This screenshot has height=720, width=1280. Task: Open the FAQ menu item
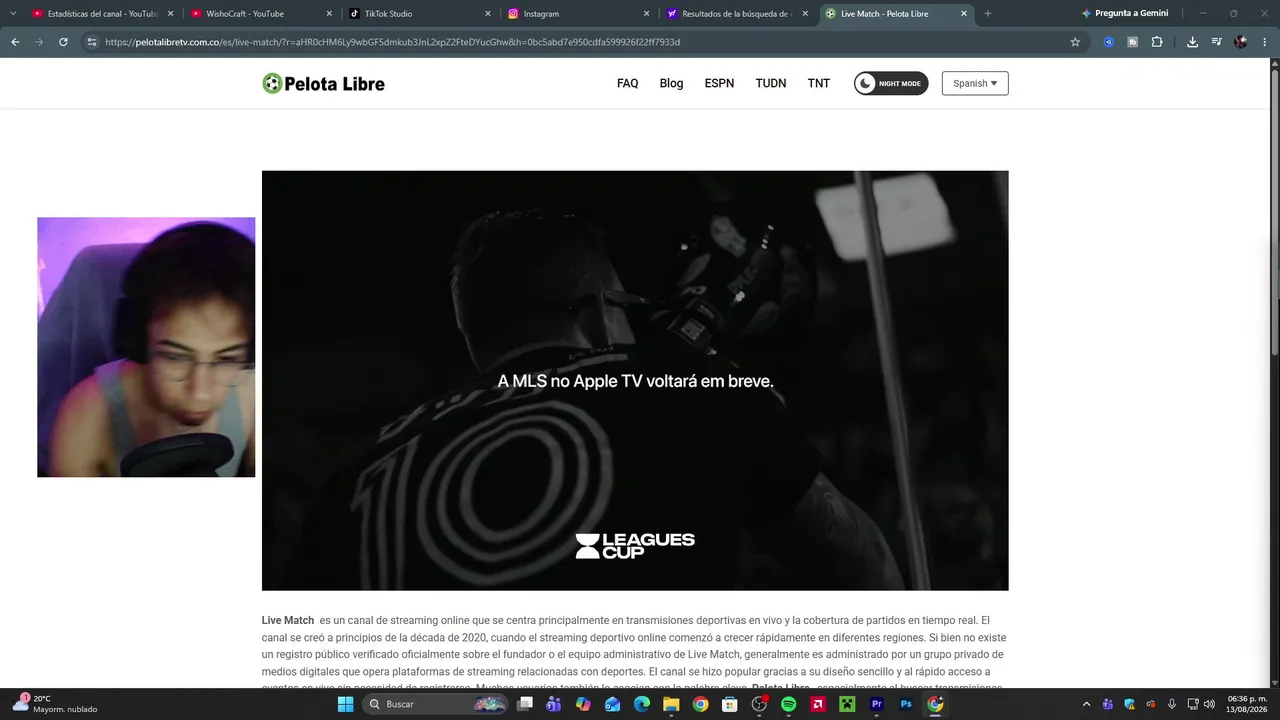coord(627,84)
